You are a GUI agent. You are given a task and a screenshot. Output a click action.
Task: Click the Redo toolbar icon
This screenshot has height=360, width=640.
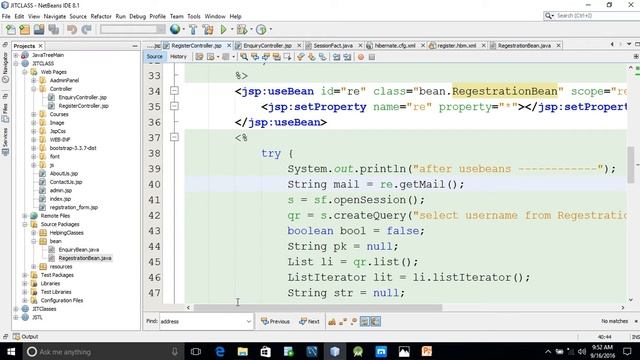[86, 29]
